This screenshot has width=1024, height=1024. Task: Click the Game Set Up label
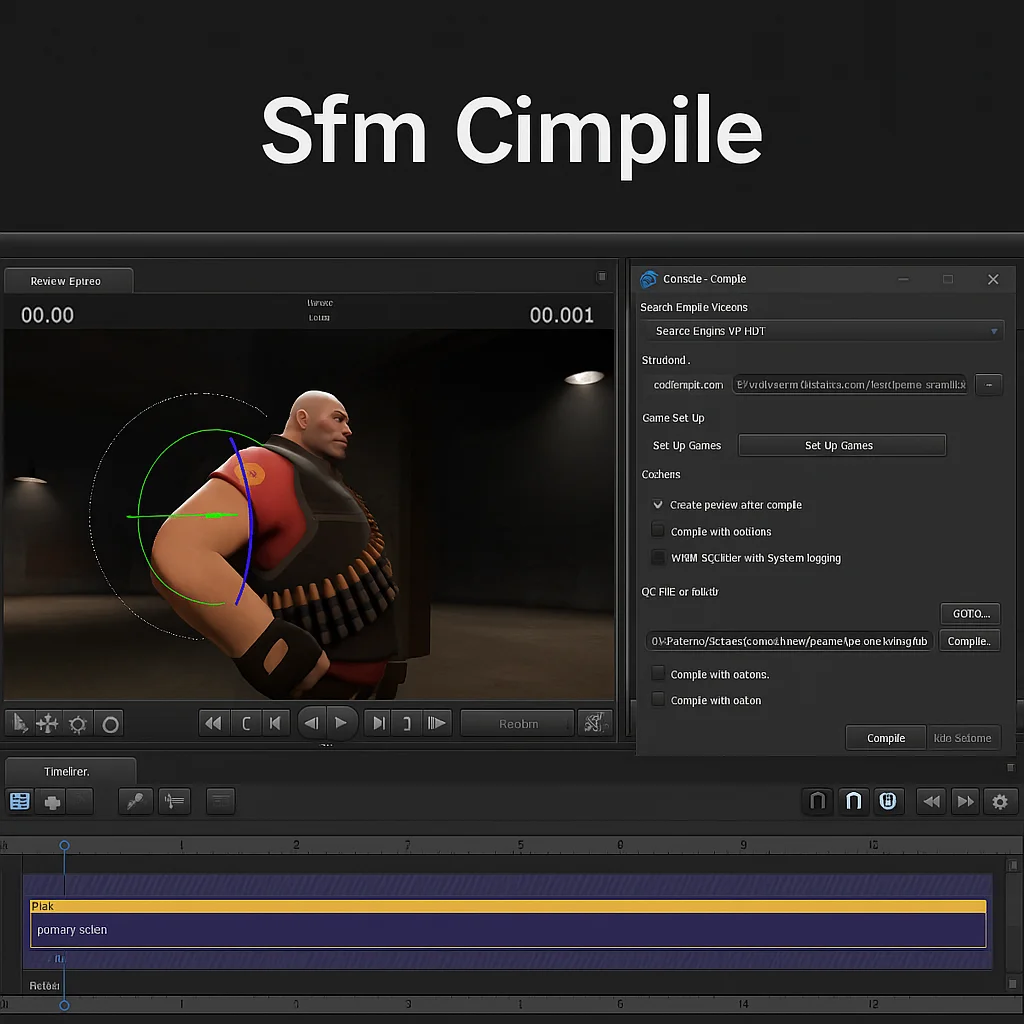click(673, 418)
